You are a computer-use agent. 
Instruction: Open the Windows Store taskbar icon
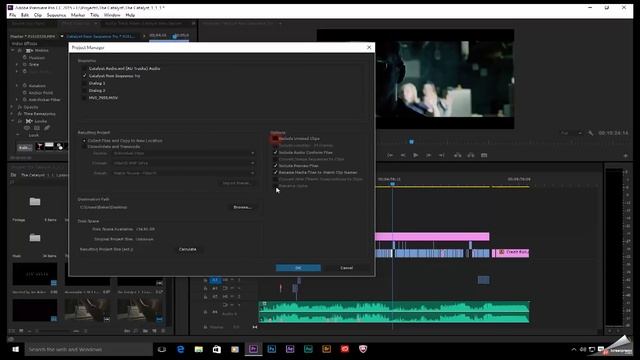(217, 349)
